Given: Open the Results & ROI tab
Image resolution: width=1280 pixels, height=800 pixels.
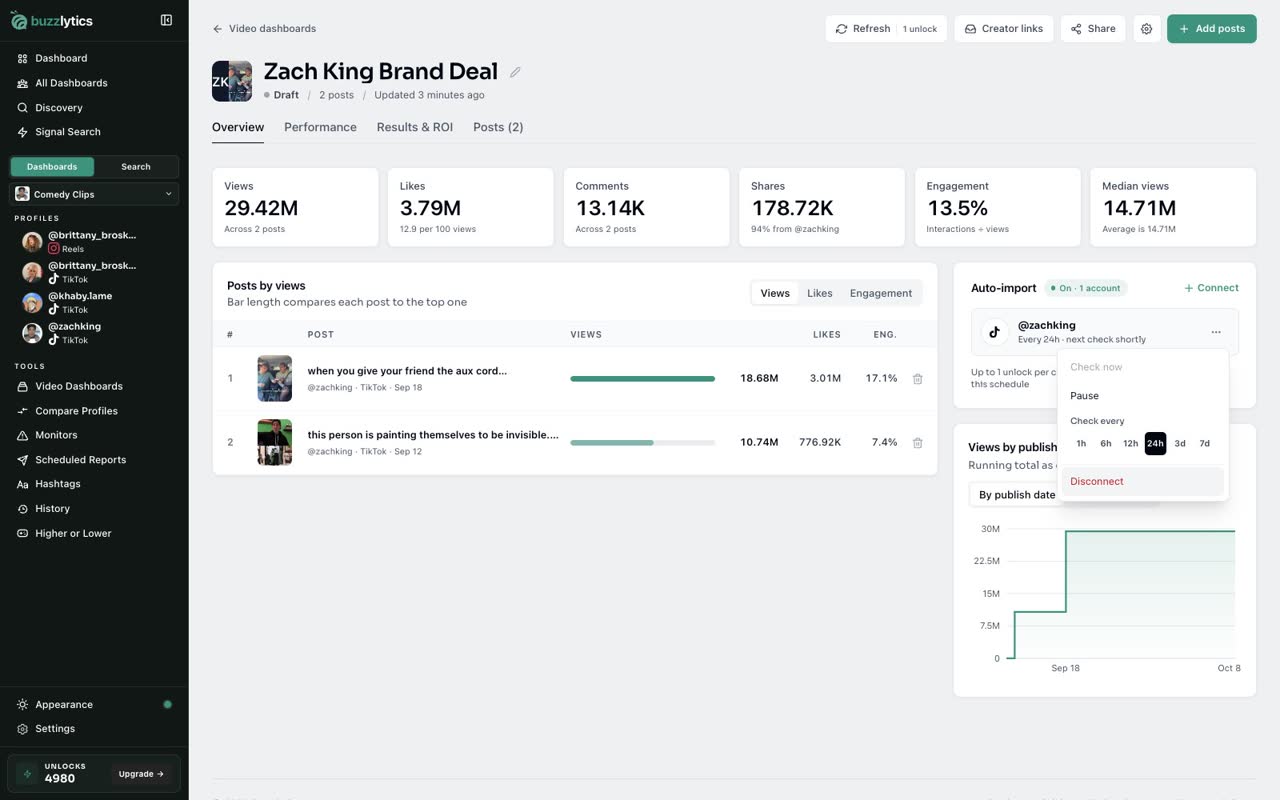Looking at the screenshot, I should tap(415, 127).
